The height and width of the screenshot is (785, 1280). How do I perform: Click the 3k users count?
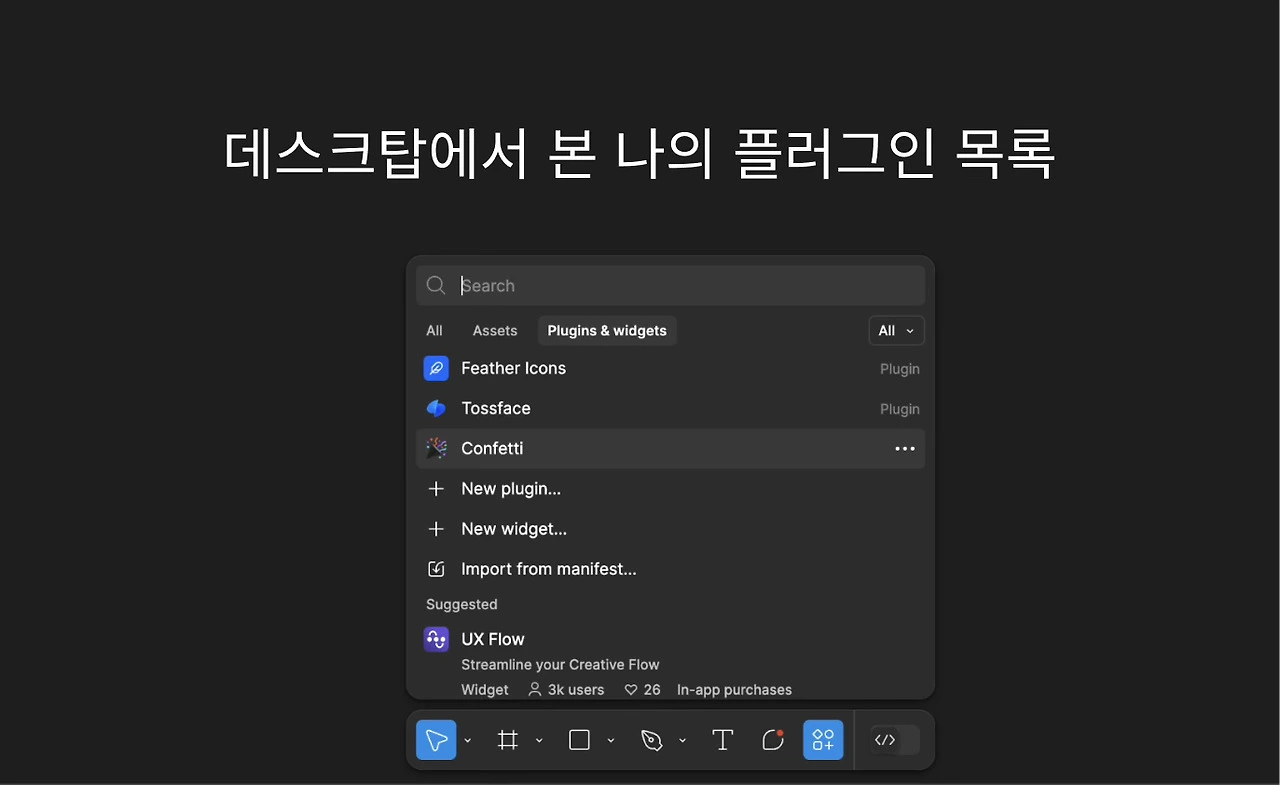[567, 690]
